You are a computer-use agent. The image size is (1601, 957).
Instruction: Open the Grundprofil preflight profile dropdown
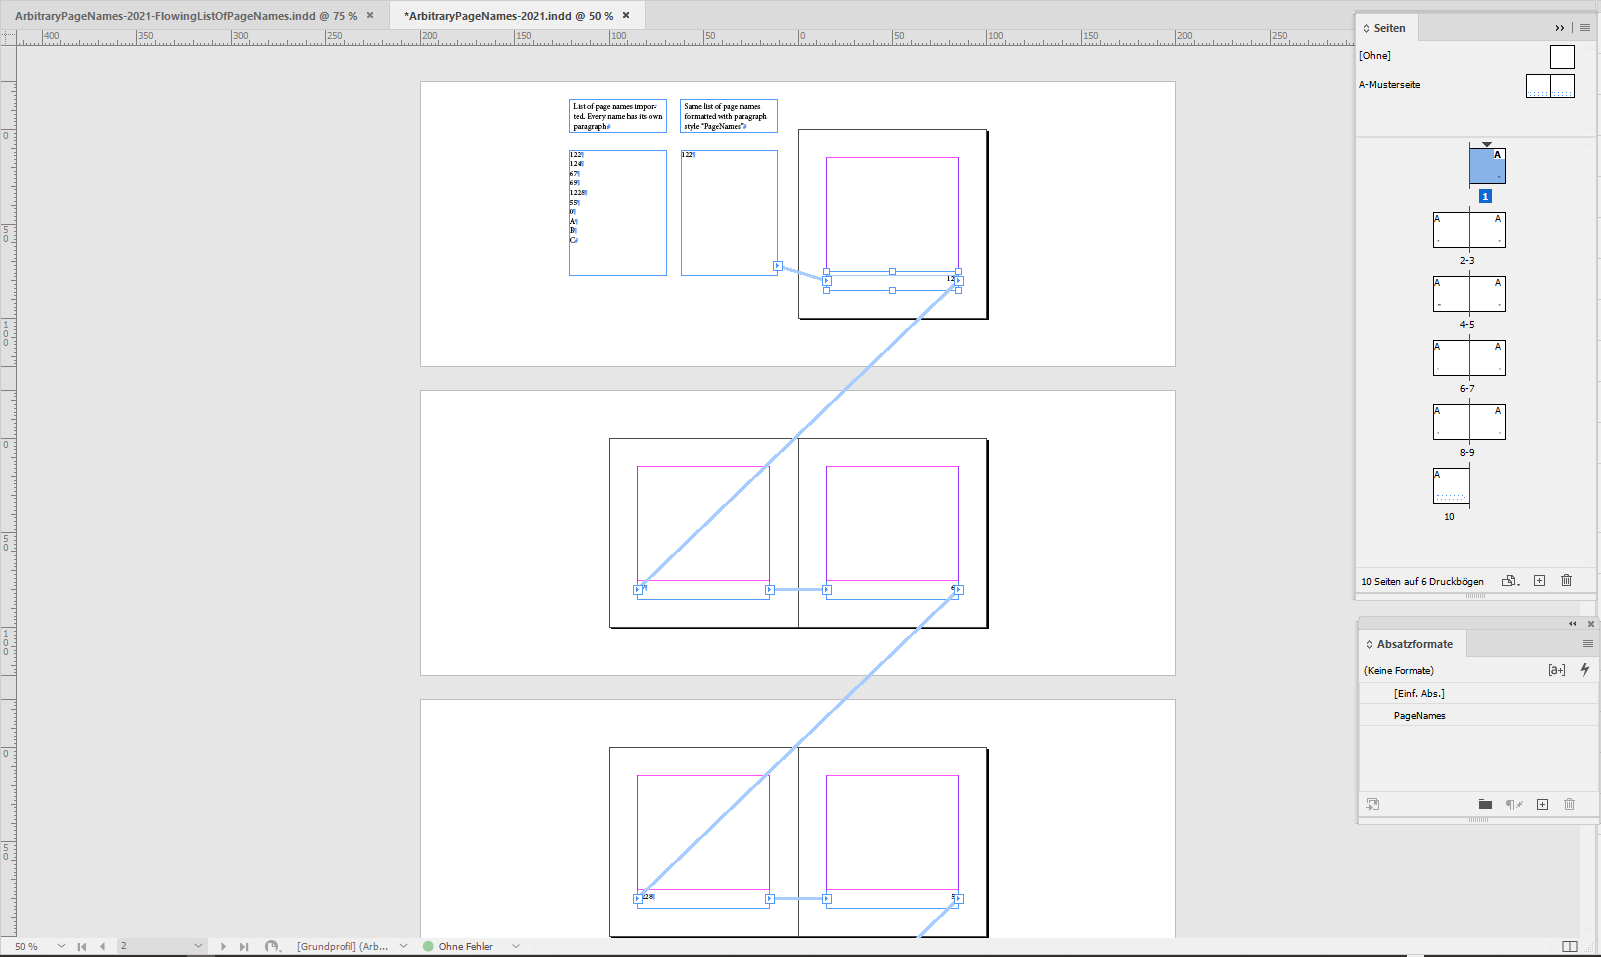[403, 946]
